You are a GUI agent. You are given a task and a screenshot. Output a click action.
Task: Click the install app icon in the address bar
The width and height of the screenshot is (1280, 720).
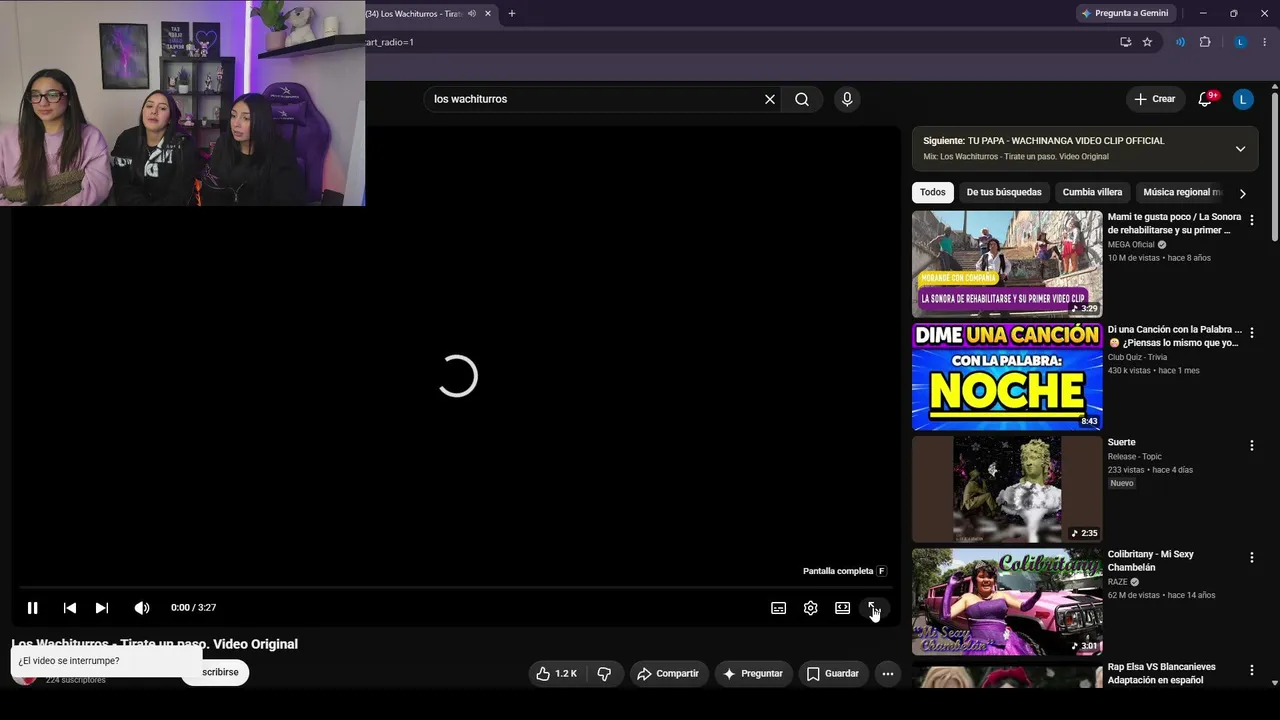point(1125,42)
